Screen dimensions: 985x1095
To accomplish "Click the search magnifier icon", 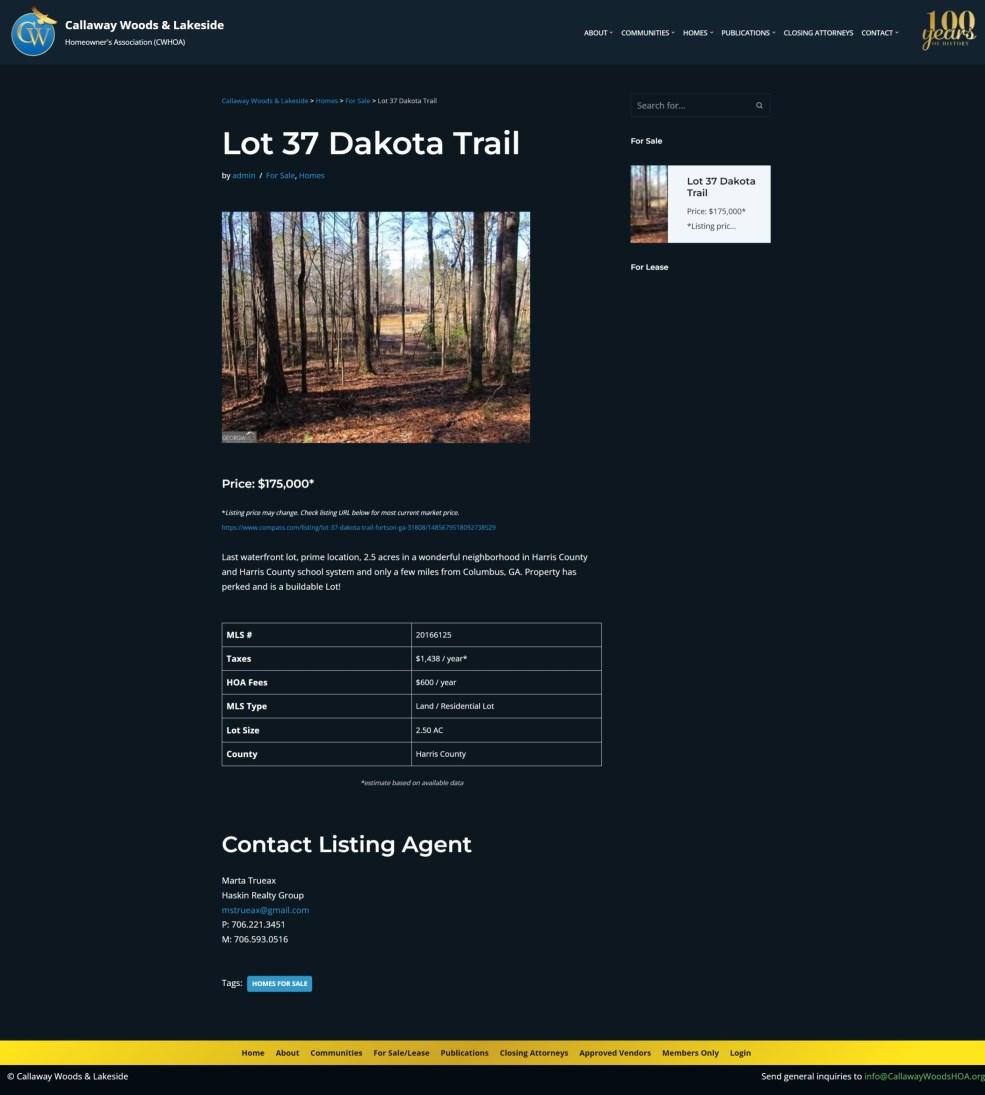I will (759, 105).
